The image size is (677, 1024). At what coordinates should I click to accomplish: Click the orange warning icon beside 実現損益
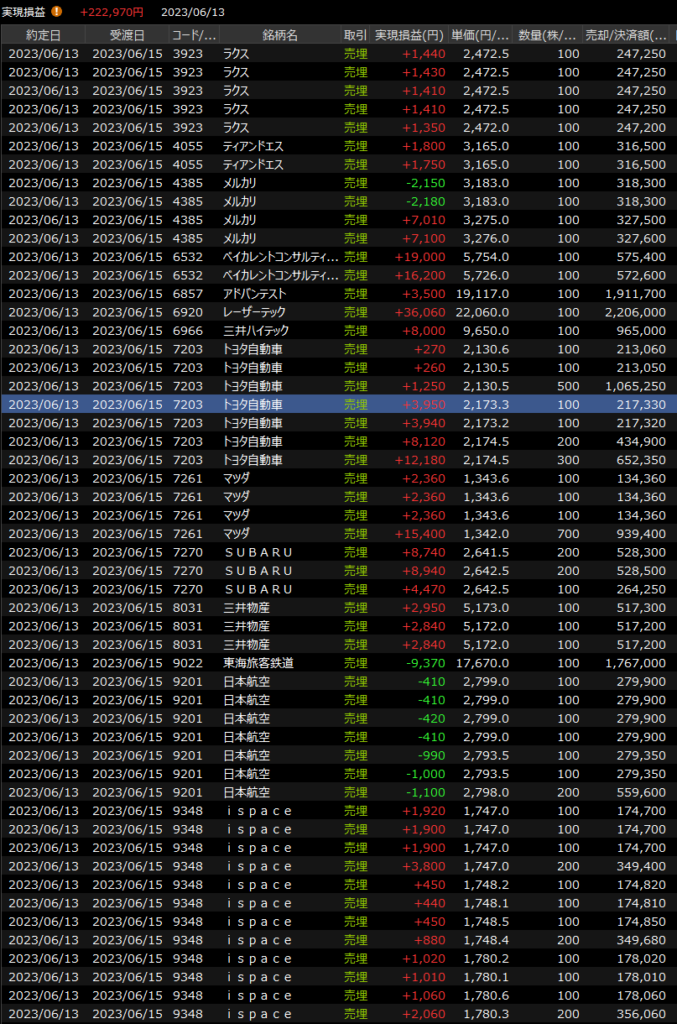pyautogui.click(x=56, y=12)
